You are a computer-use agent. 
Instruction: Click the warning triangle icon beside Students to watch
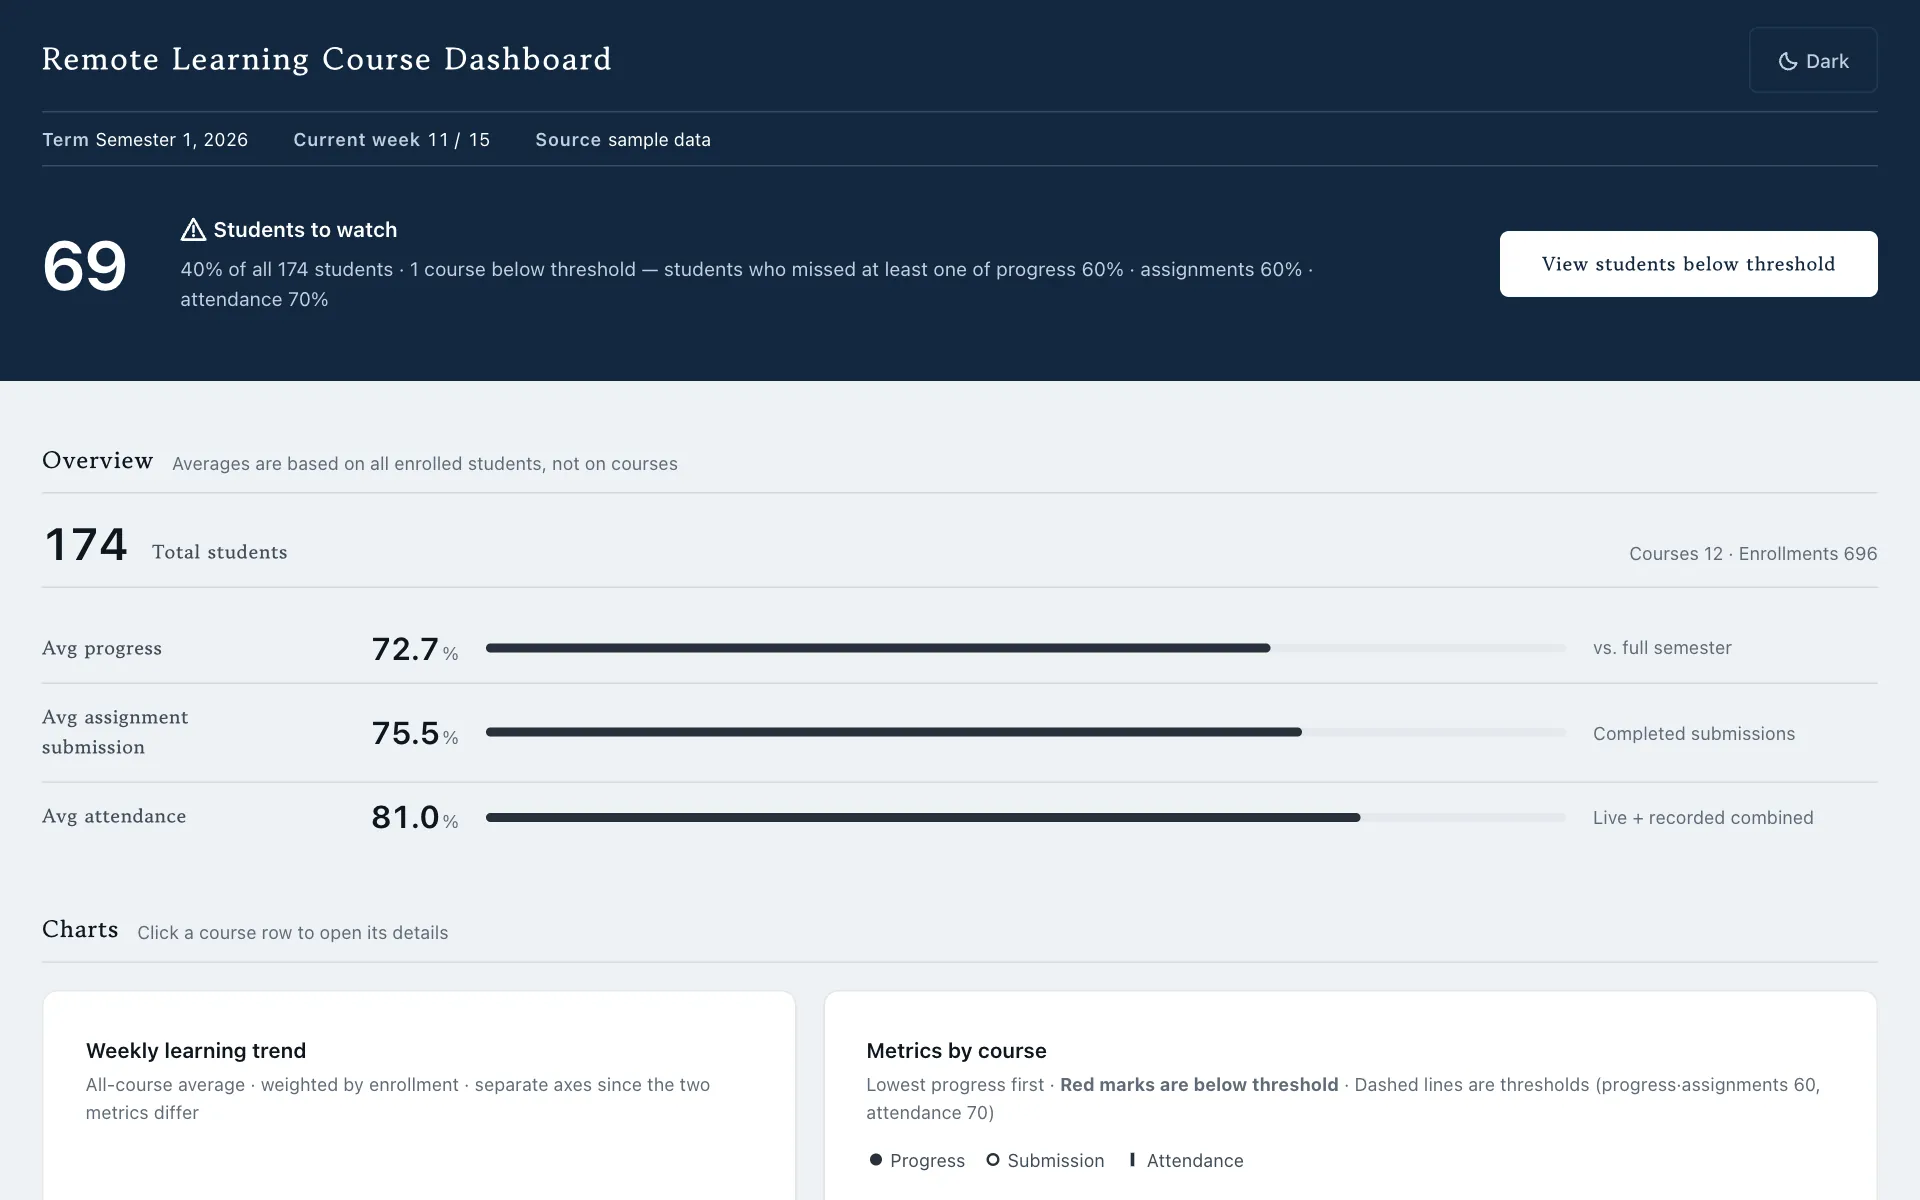tap(193, 230)
